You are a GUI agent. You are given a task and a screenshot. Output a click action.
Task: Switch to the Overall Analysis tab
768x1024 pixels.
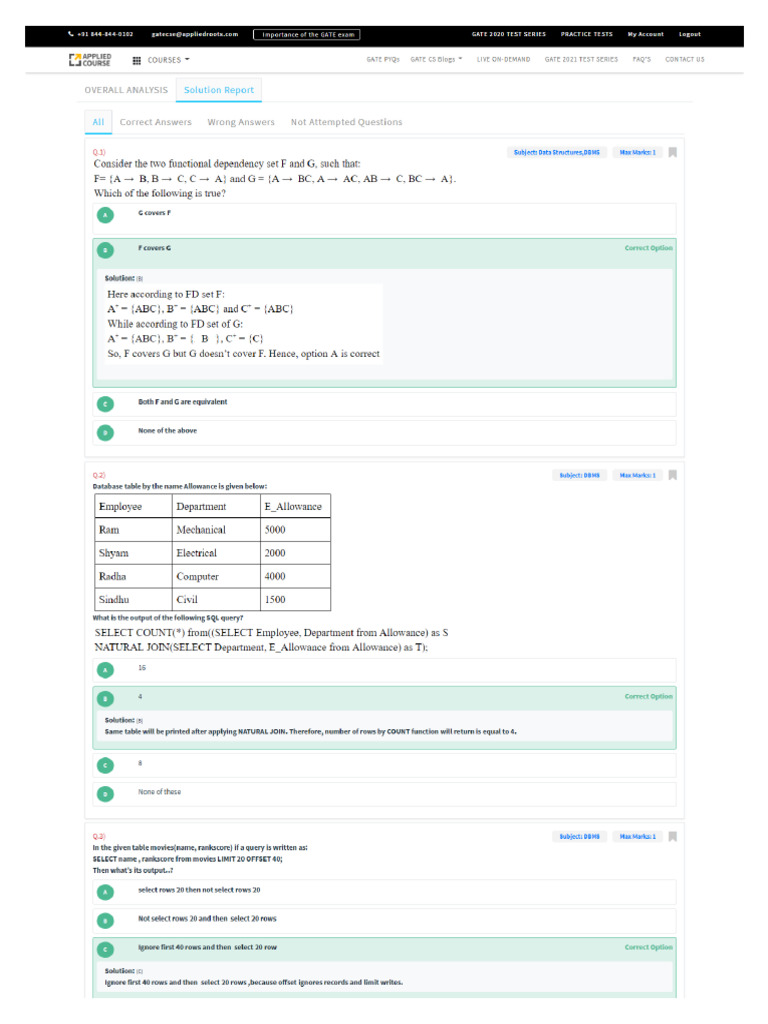[x=126, y=90]
